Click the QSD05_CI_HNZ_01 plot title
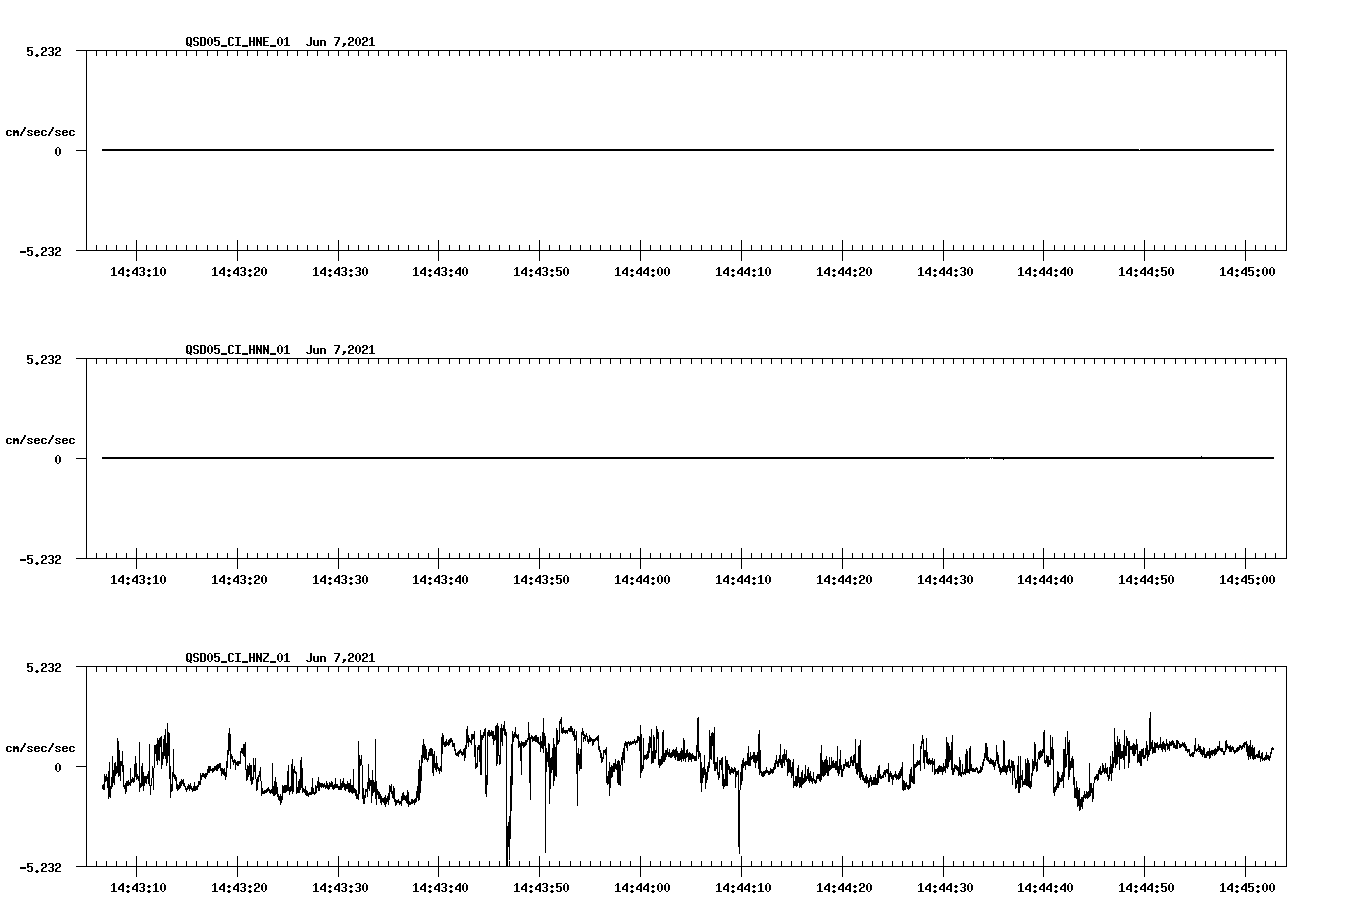 click(x=280, y=658)
